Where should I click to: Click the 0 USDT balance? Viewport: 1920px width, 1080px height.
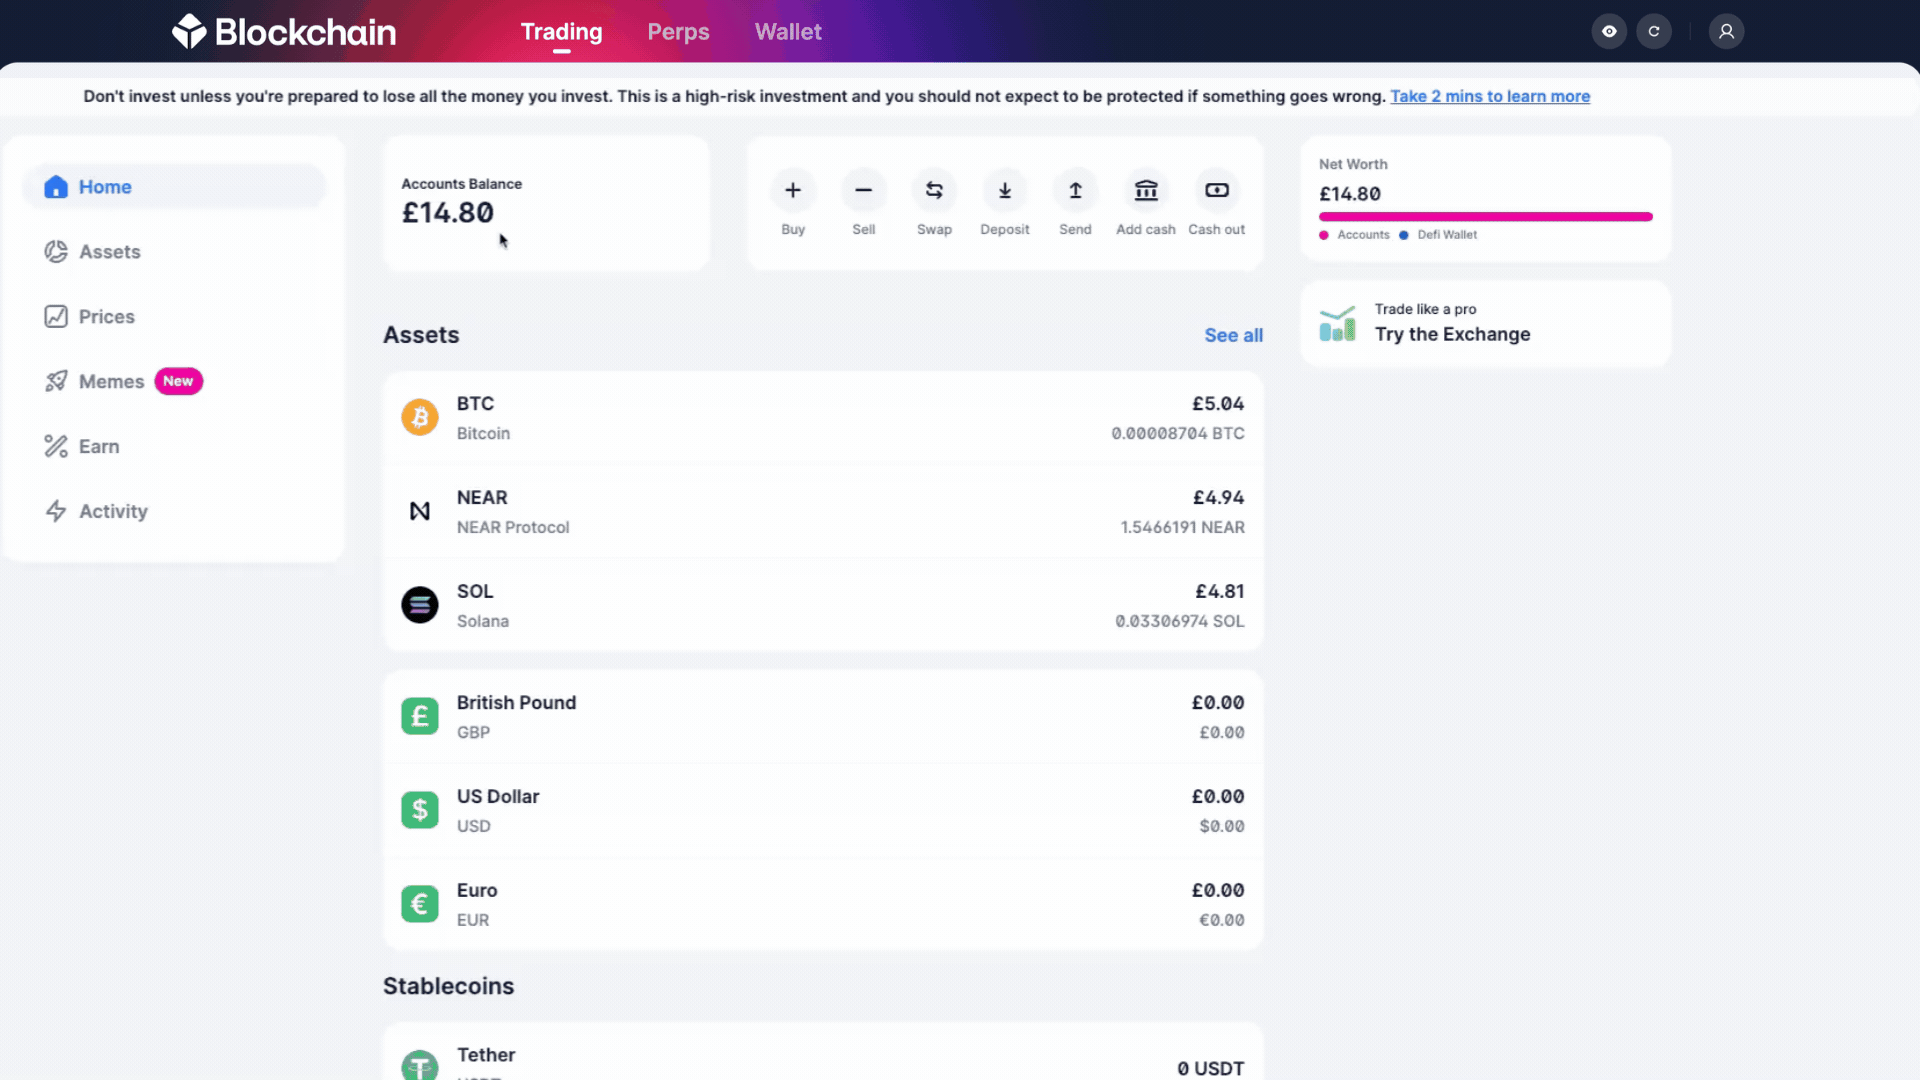[1210, 1068]
